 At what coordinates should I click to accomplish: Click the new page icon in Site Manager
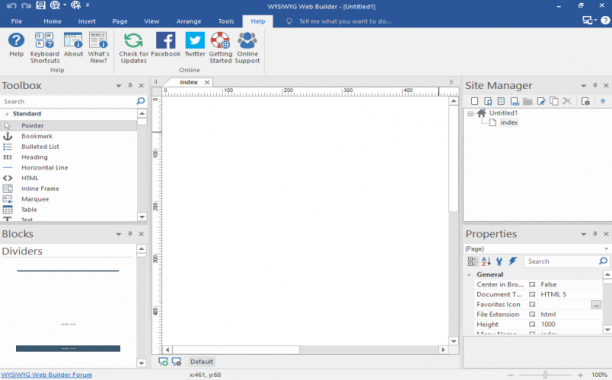474,101
